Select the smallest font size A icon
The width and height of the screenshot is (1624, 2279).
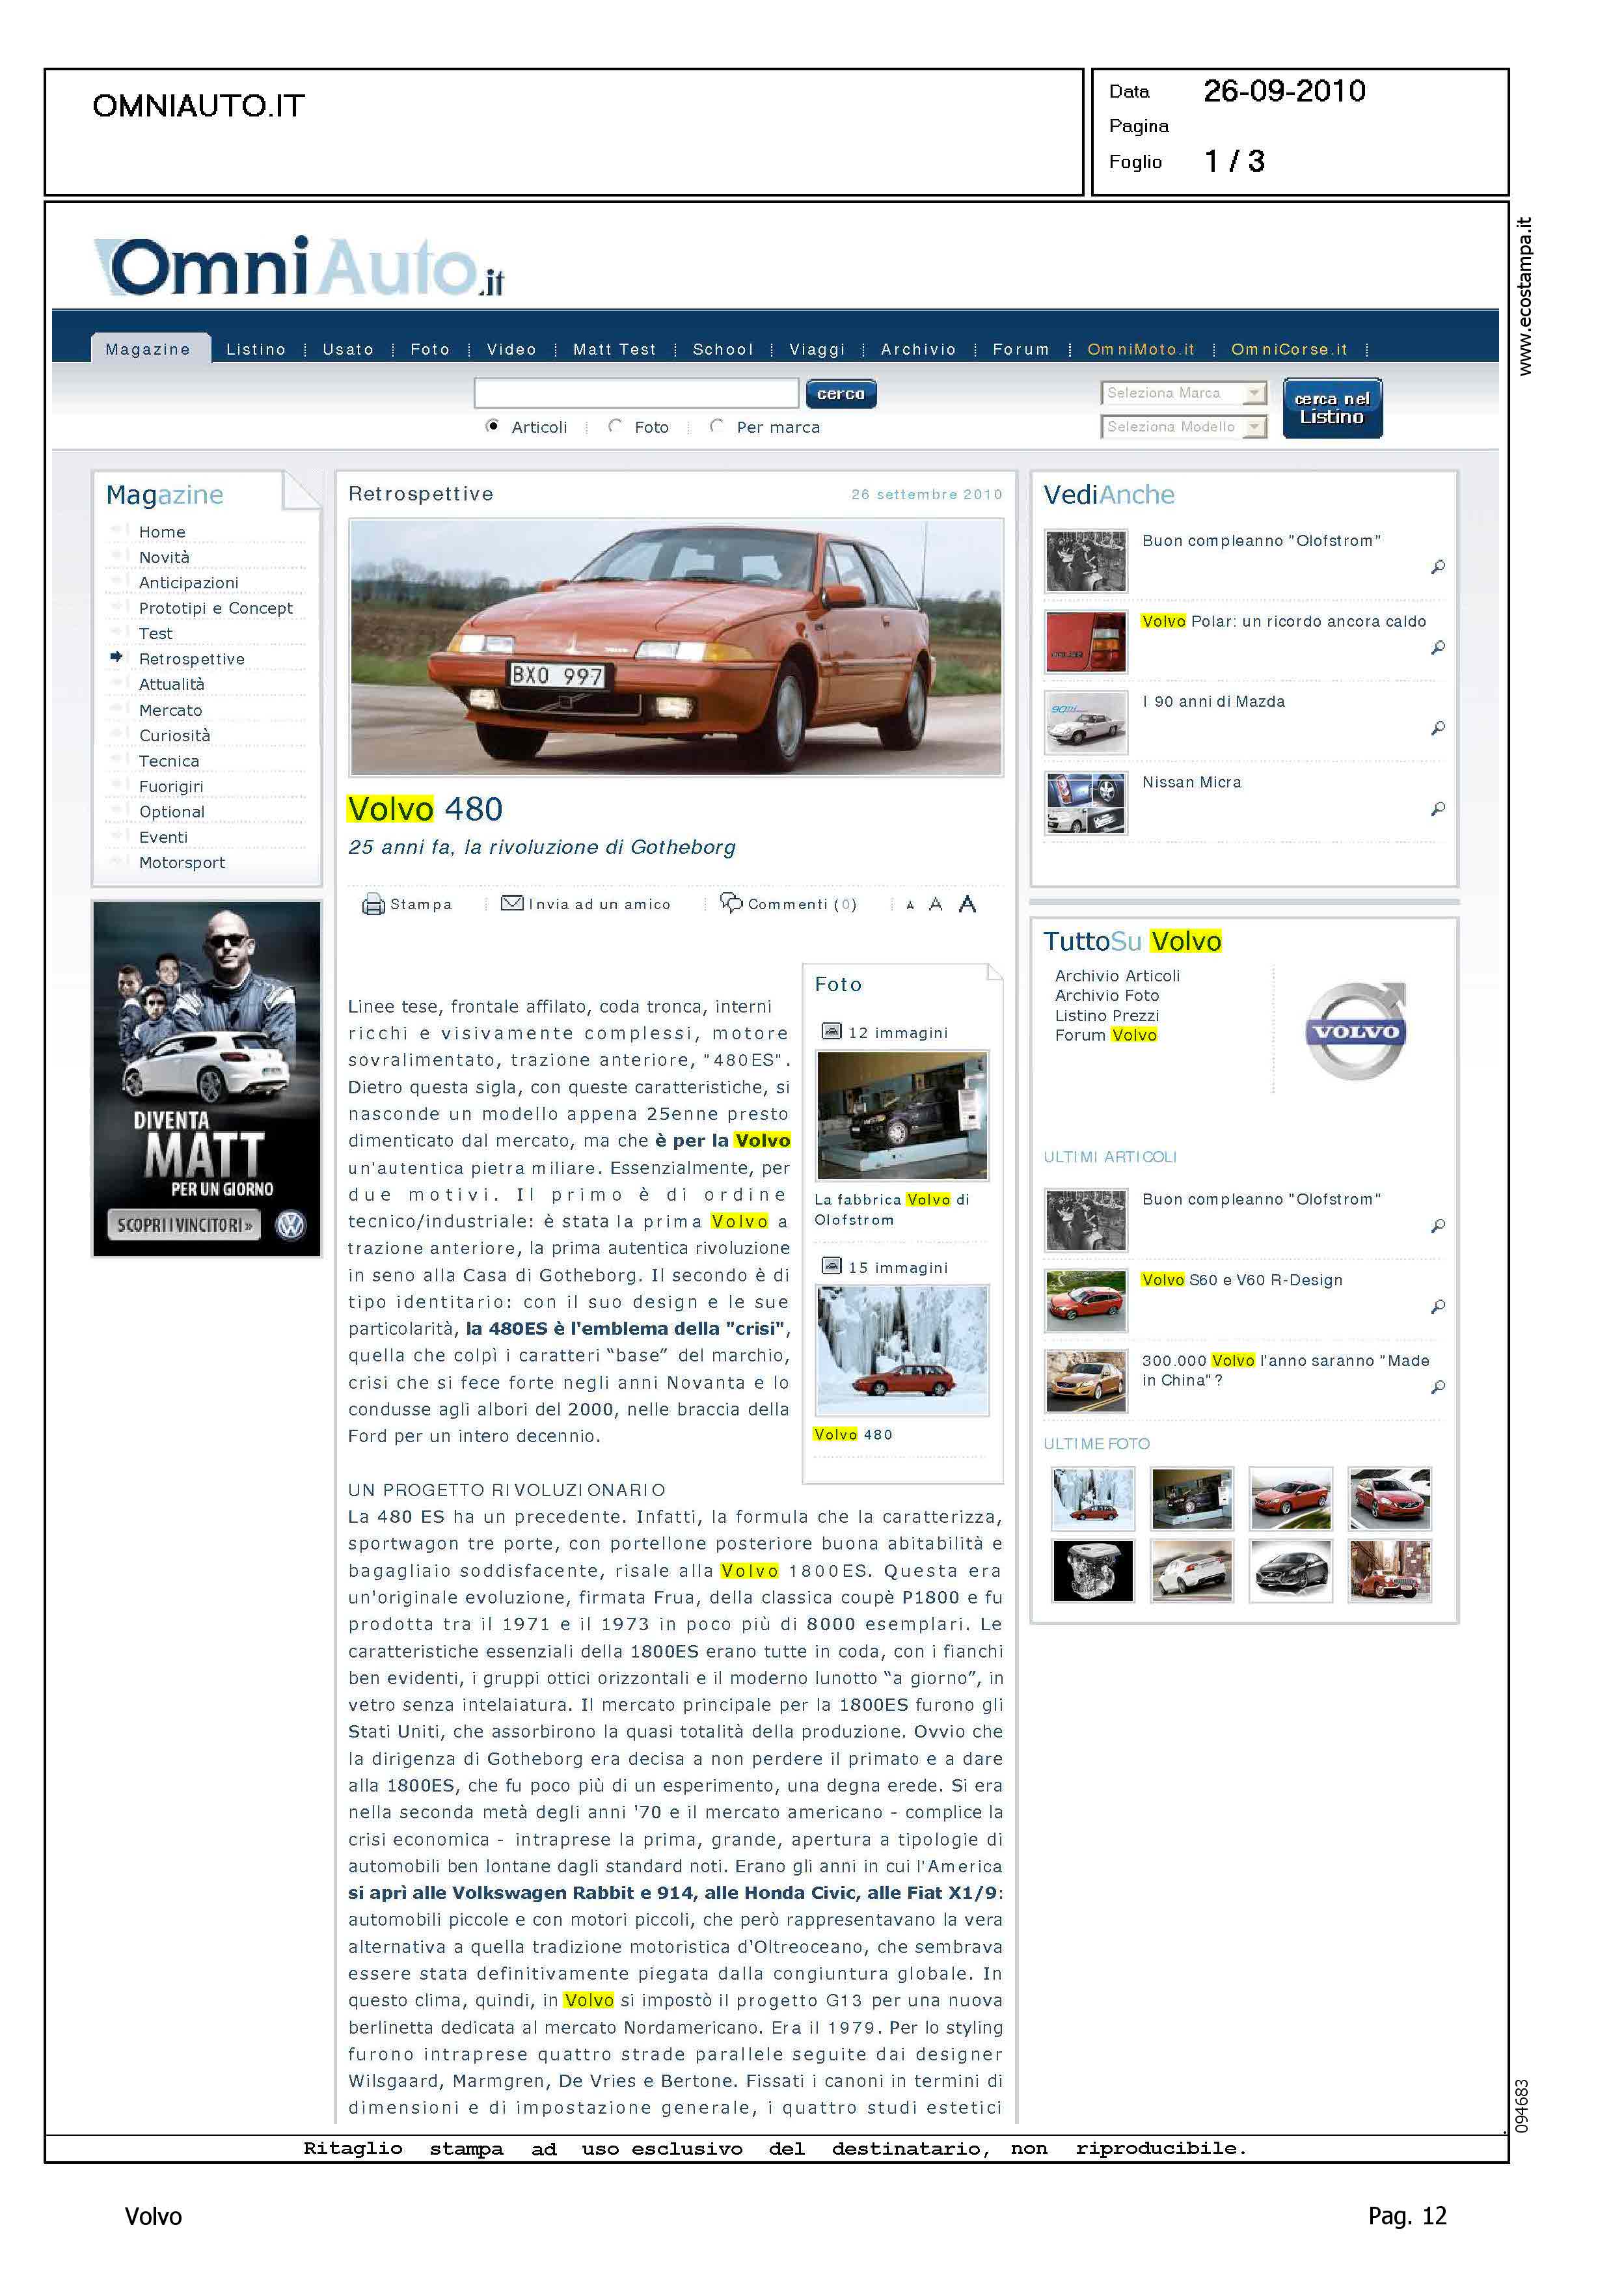pos(910,905)
